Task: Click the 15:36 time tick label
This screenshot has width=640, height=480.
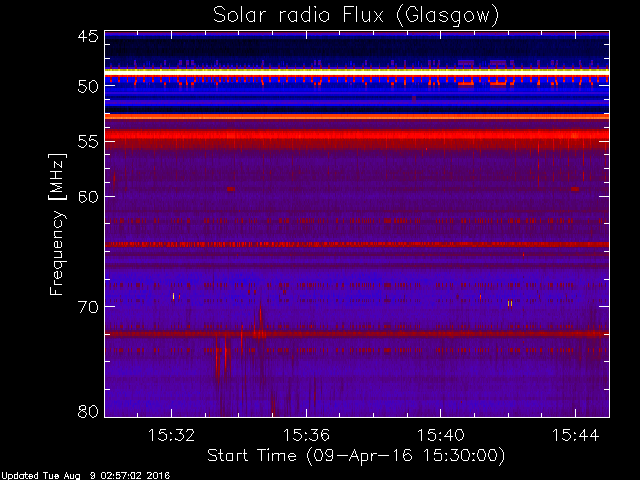Action: pyautogui.click(x=306, y=435)
